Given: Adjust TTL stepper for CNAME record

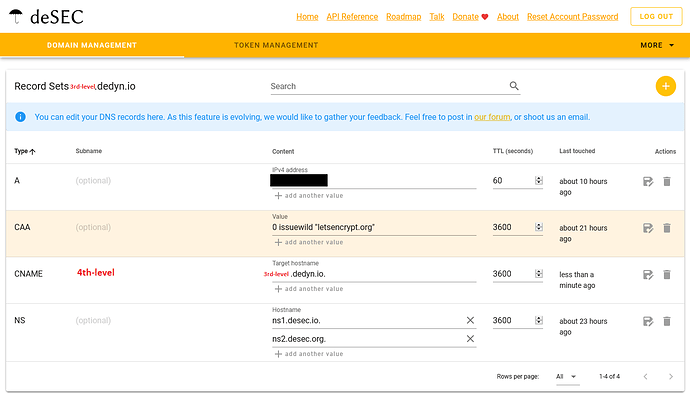Looking at the screenshot, I should [x=539, y=274].
